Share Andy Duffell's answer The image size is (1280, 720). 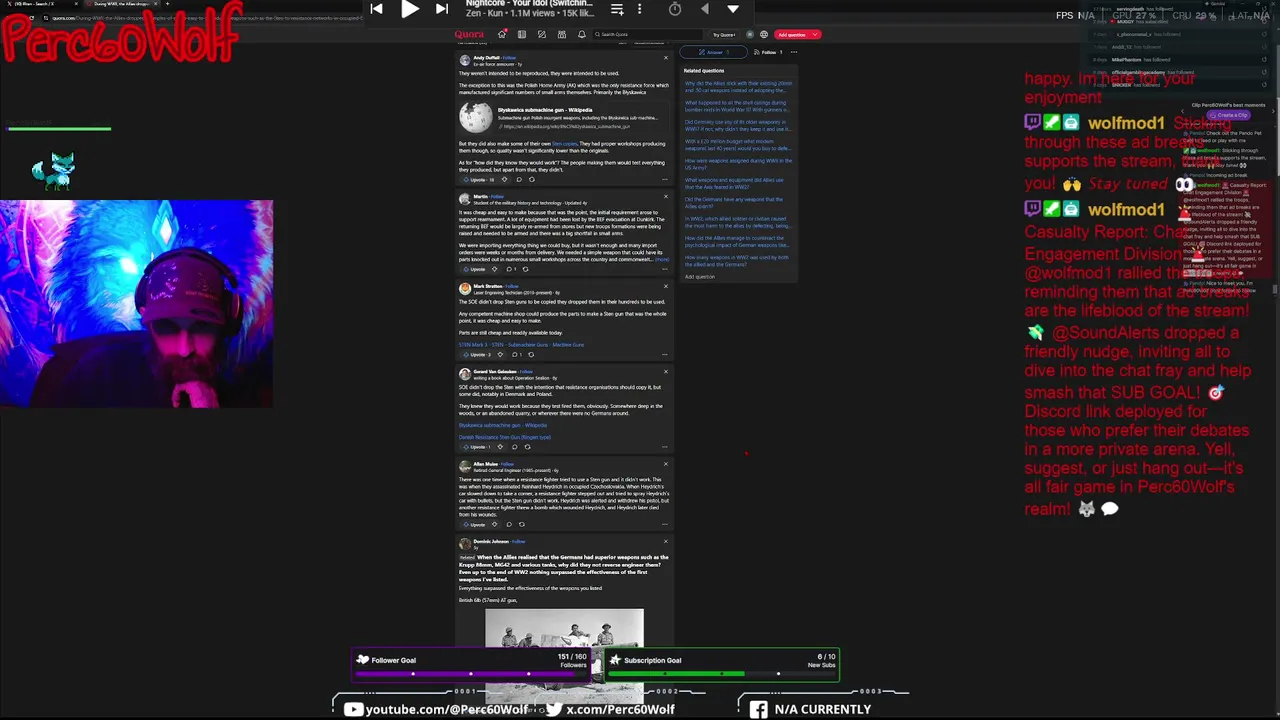coord(531,179)
